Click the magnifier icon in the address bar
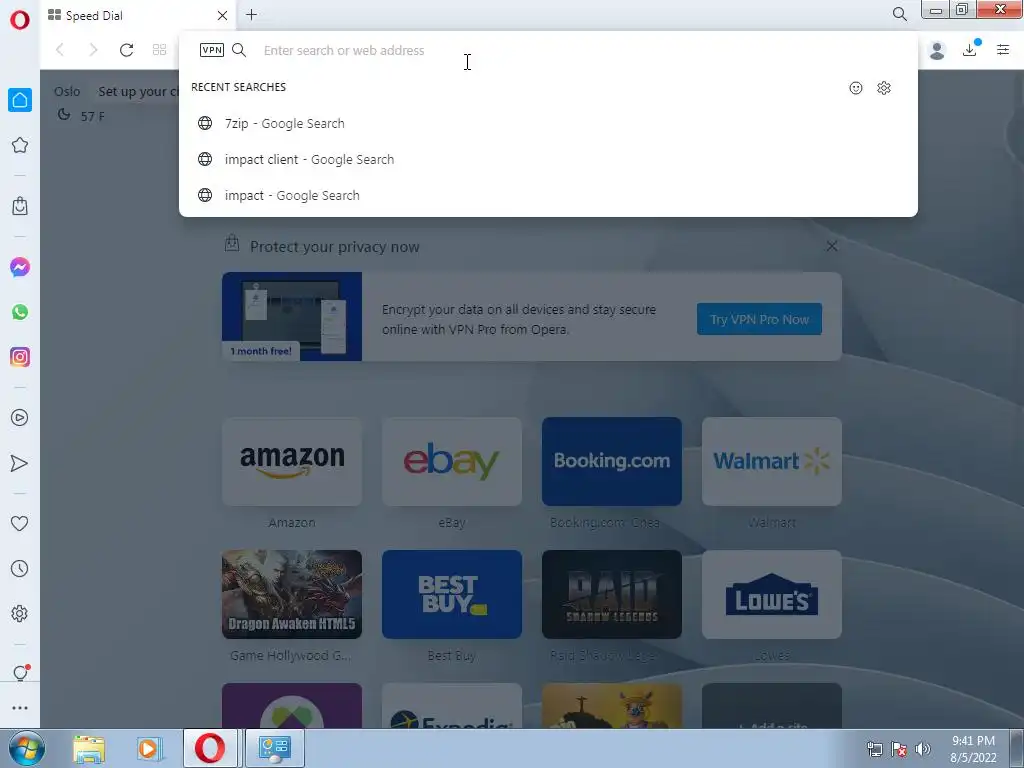The height and width of the screenshot is (768, 1024). (x=239, y=50)
